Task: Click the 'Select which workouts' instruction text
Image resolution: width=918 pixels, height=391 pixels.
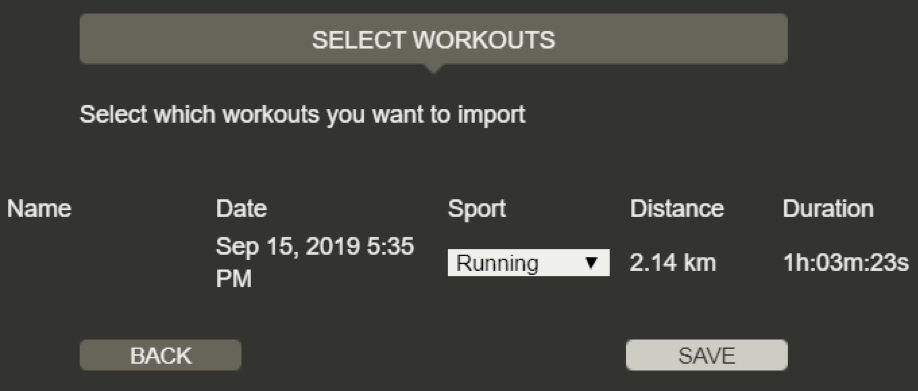Action: (303, 115)
